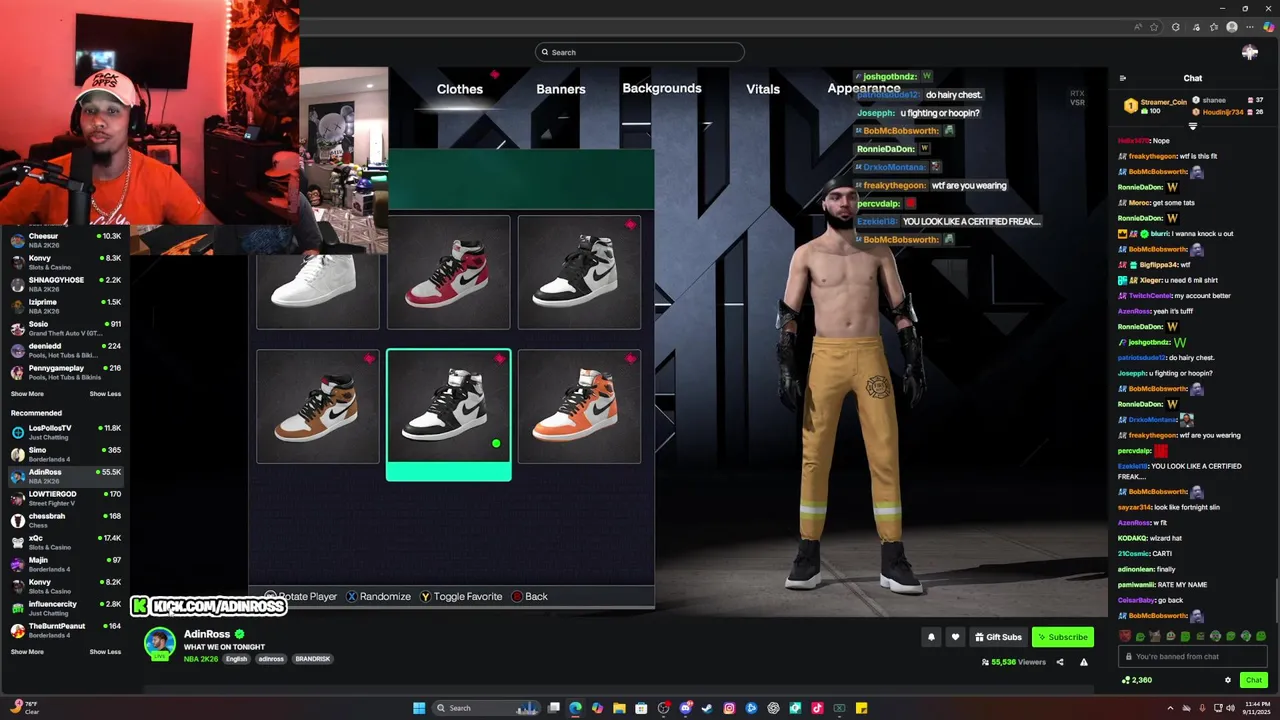Click the banned chat input field
The height and width of the screenshot is (720, 1280).
[x=1193, y=657]
